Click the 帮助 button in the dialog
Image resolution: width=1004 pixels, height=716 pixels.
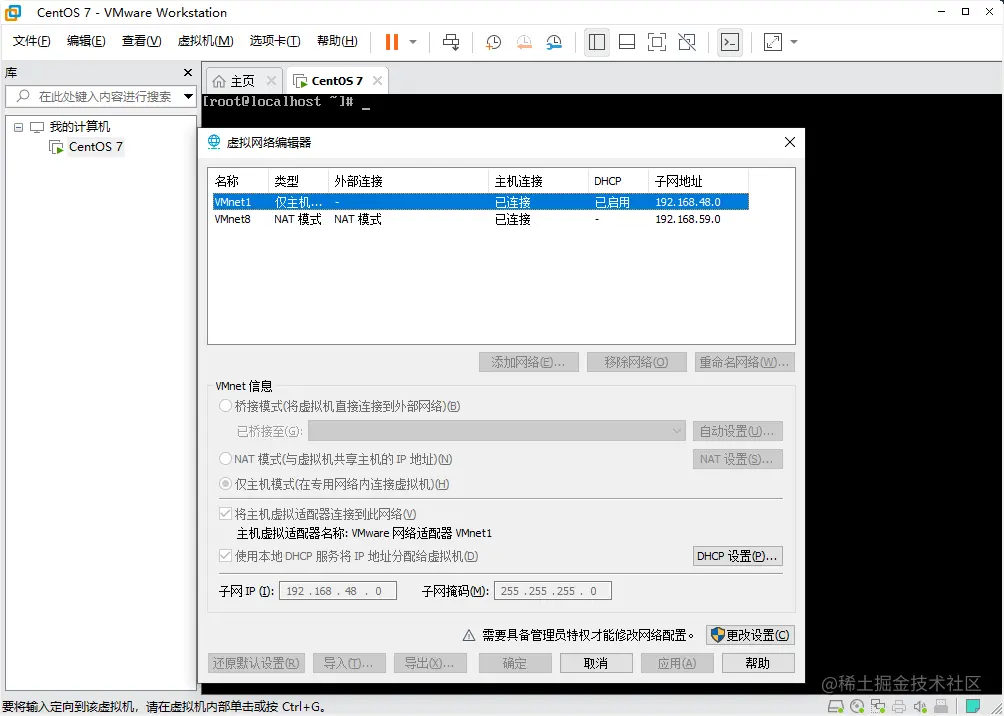click(x=758, y=663)
